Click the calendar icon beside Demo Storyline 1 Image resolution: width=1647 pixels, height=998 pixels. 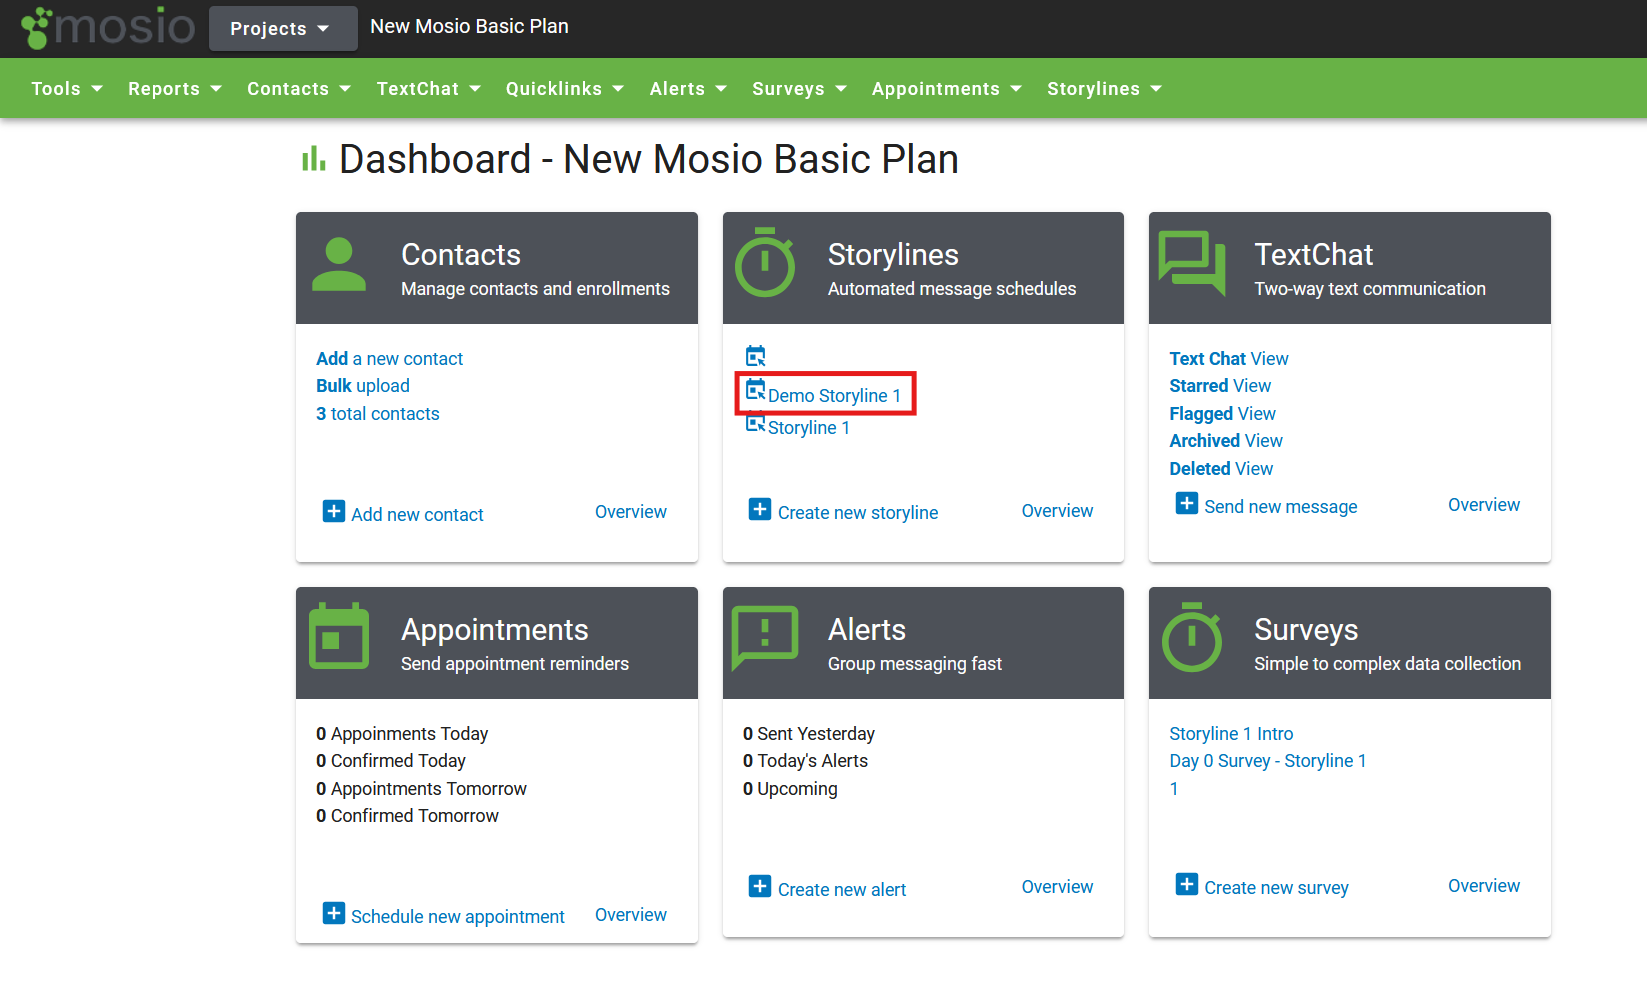coord(756,389)
